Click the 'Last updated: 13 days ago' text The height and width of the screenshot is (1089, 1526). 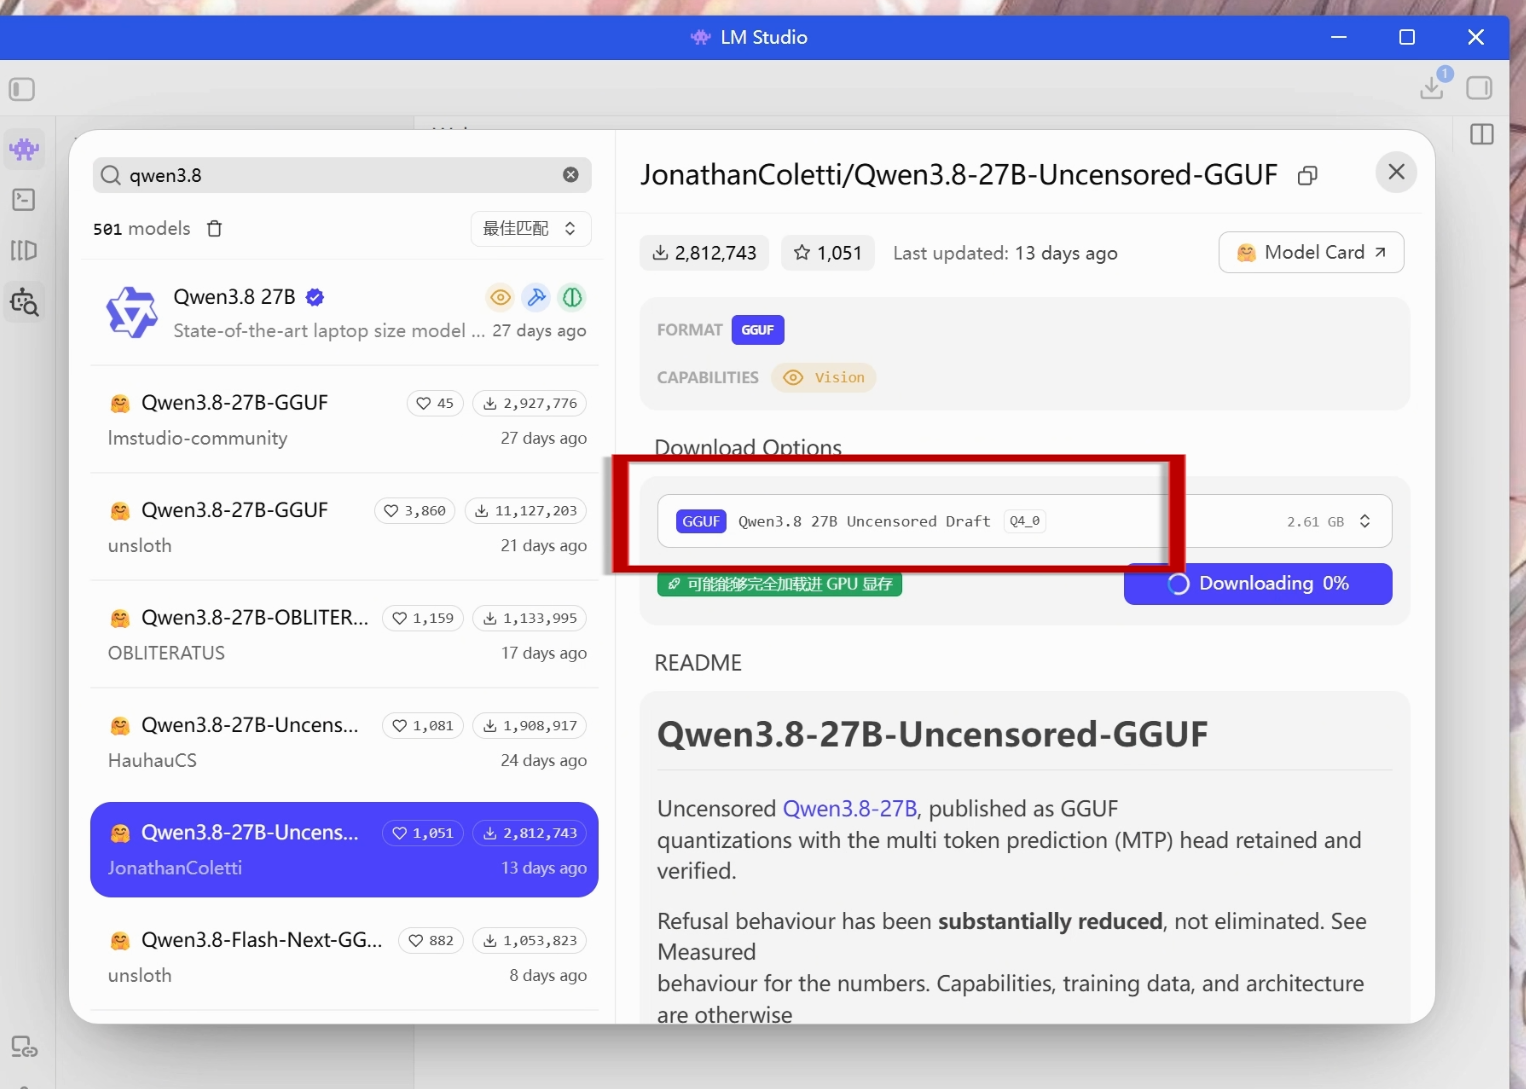coord(1005,253)
